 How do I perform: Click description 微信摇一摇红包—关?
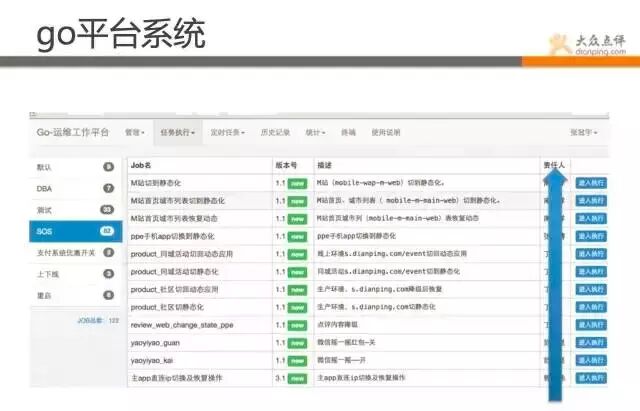click(x=346, y=342)
